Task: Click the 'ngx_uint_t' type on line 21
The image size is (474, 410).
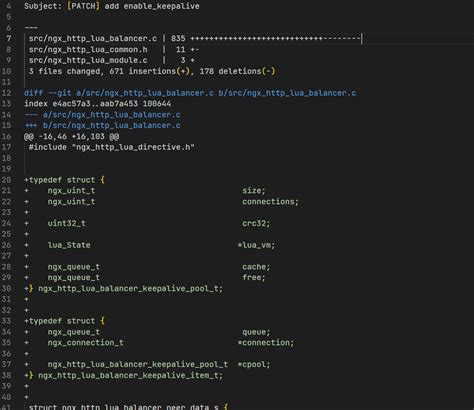Action: (x=71, y=191)
